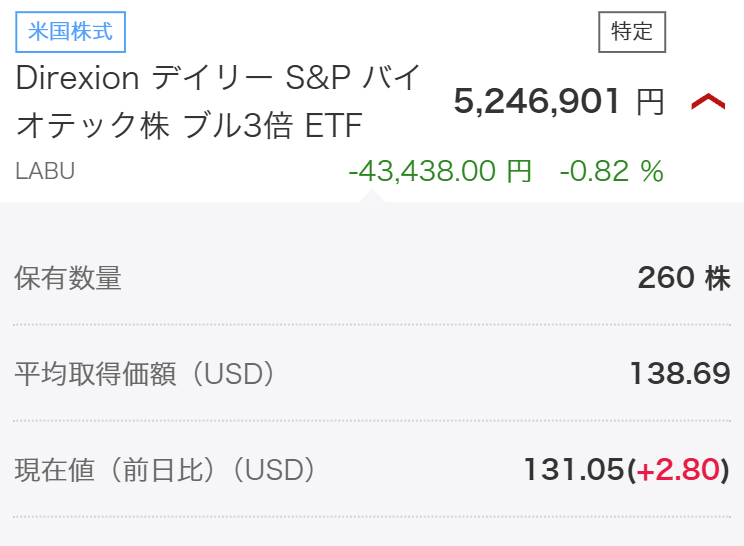This screenshot has width=744, height=546.
Task: Select the 260 株 holding quantity value
Action: (683, 278)
